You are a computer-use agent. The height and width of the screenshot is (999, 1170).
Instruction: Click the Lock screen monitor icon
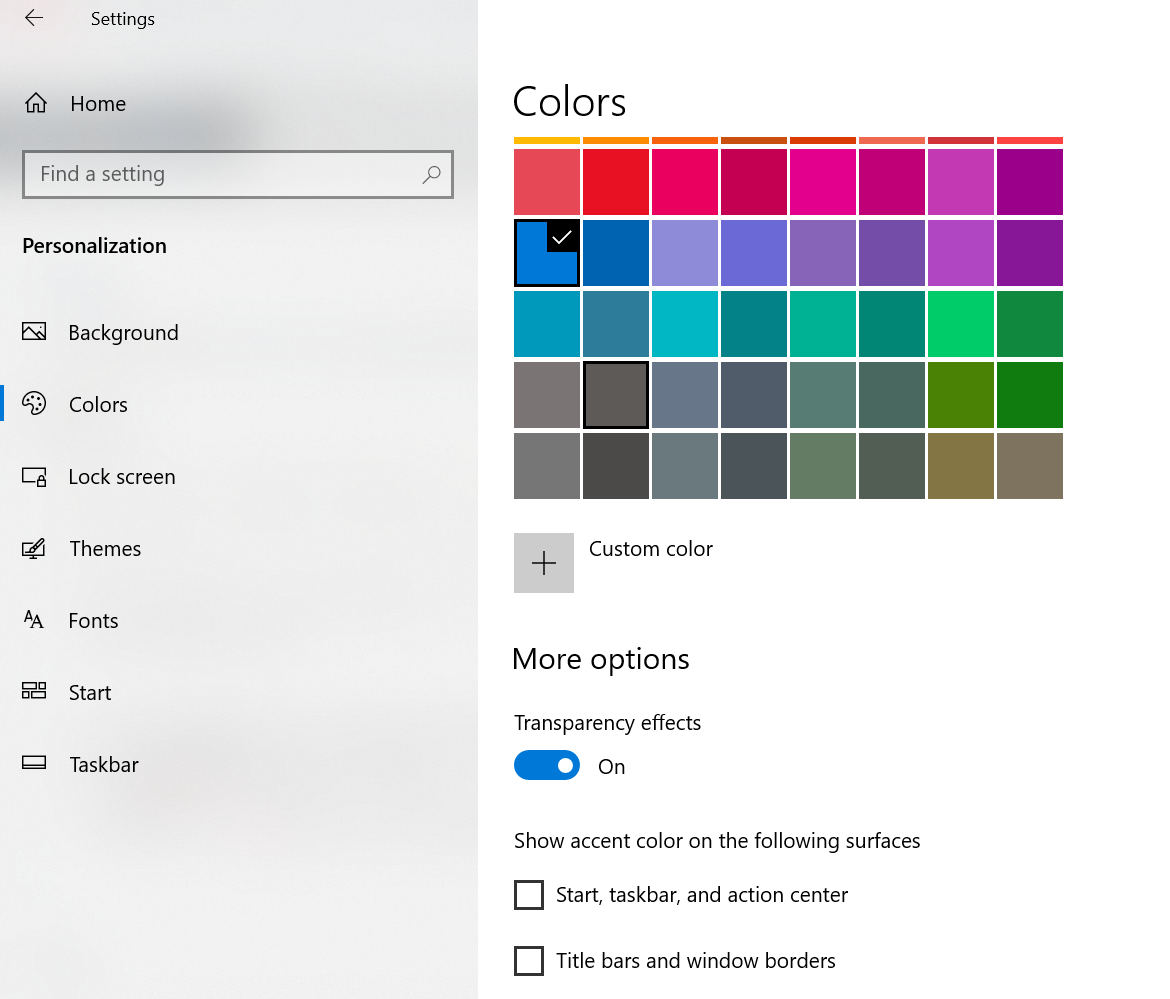point(34,477)
